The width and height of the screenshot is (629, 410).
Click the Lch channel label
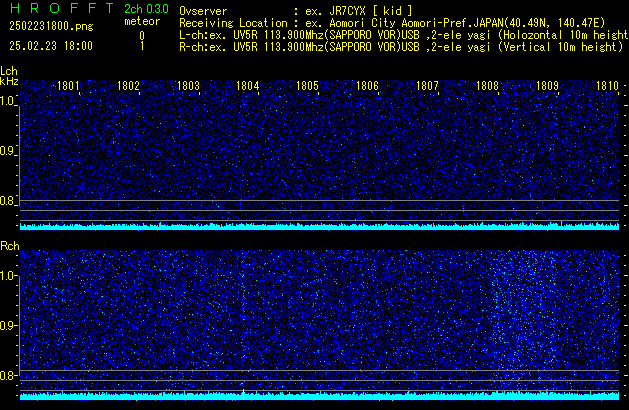[9, 71]
